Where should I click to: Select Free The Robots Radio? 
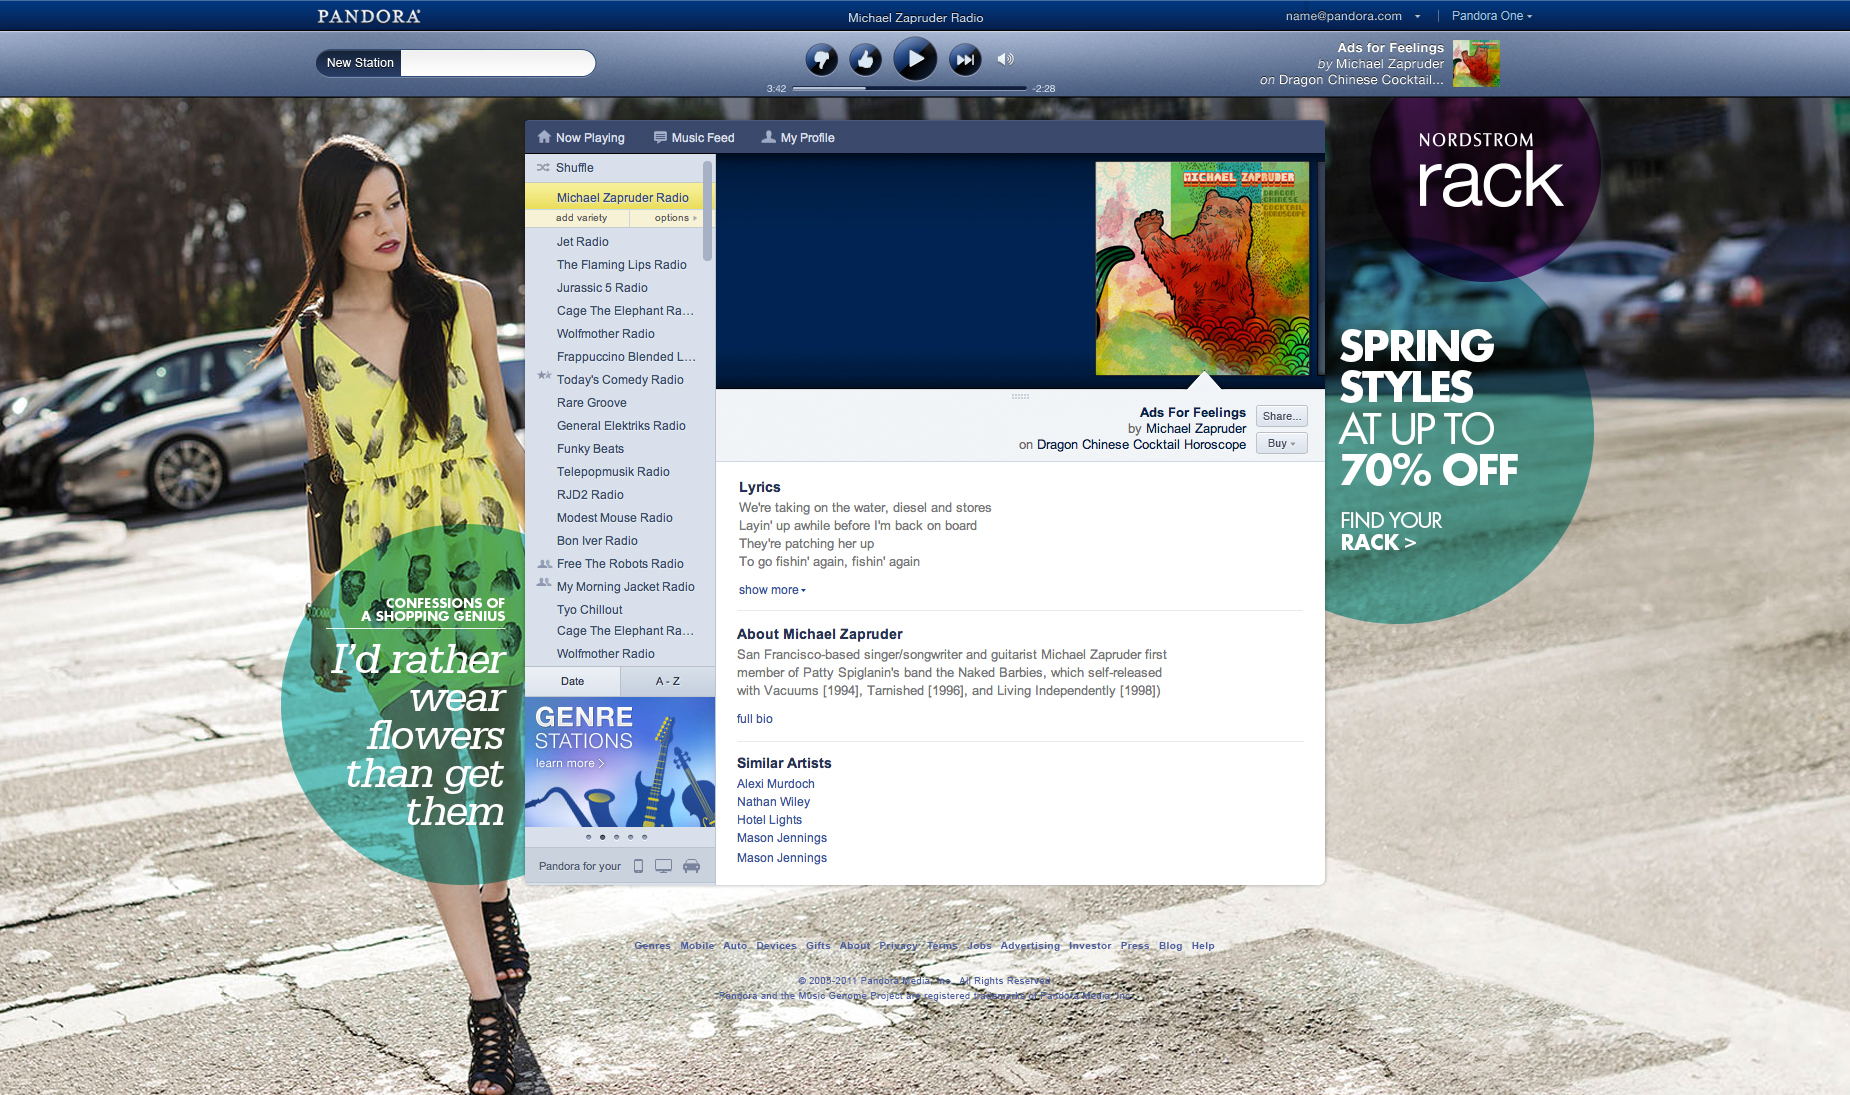click(620, 564)
